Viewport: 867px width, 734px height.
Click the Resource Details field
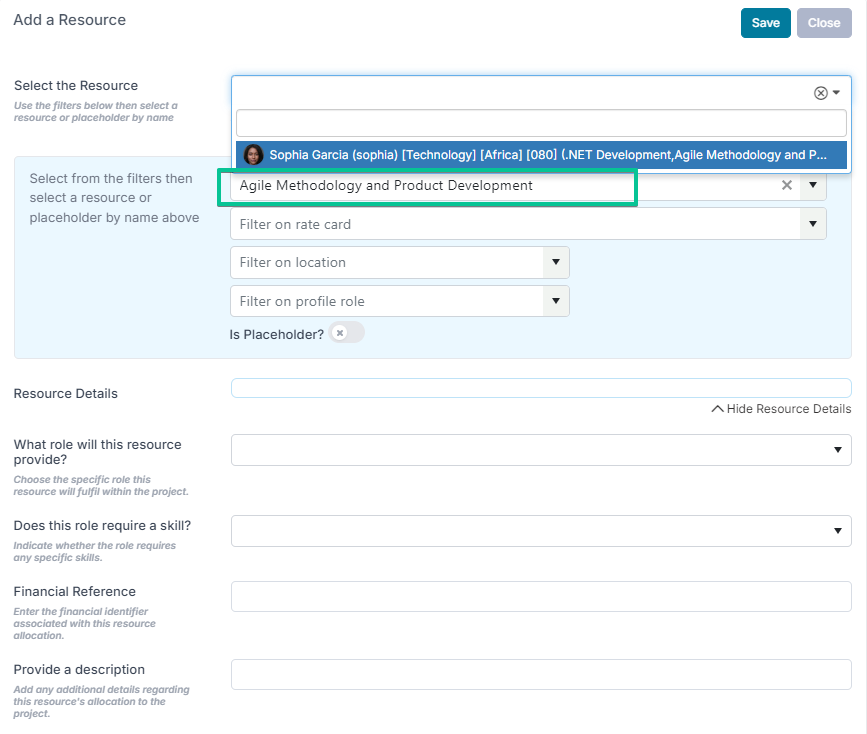tap(541, 388)
